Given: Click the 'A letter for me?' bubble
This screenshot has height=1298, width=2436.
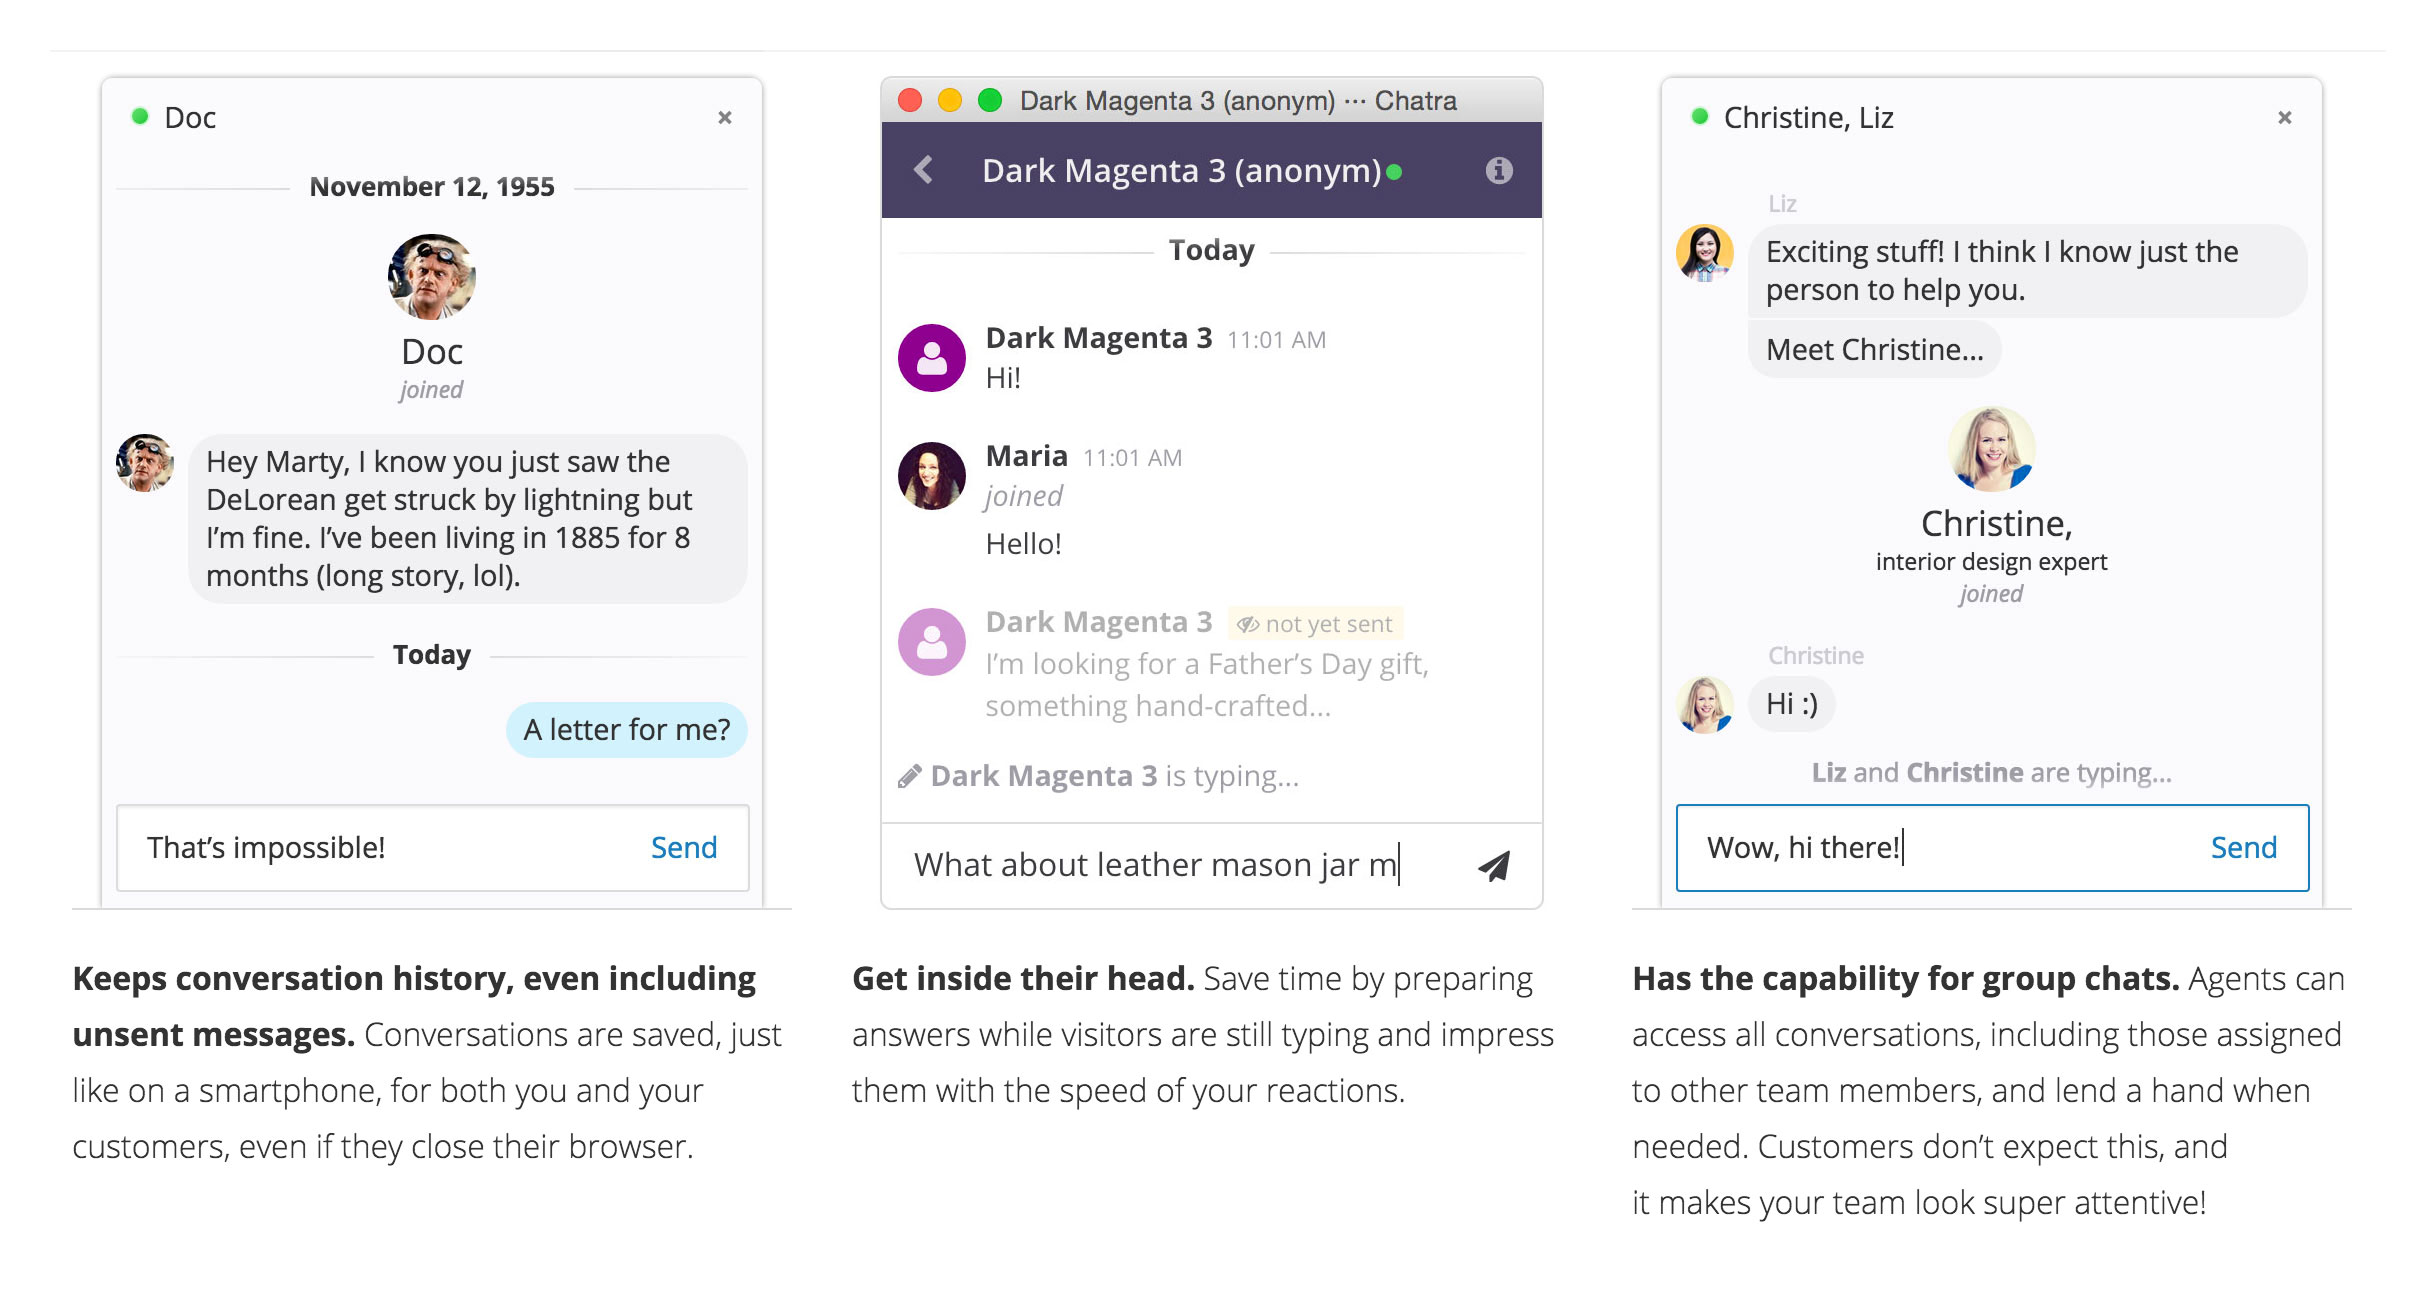Looking at the screenshot, I should pyautogui.click(x=627, y=730).
